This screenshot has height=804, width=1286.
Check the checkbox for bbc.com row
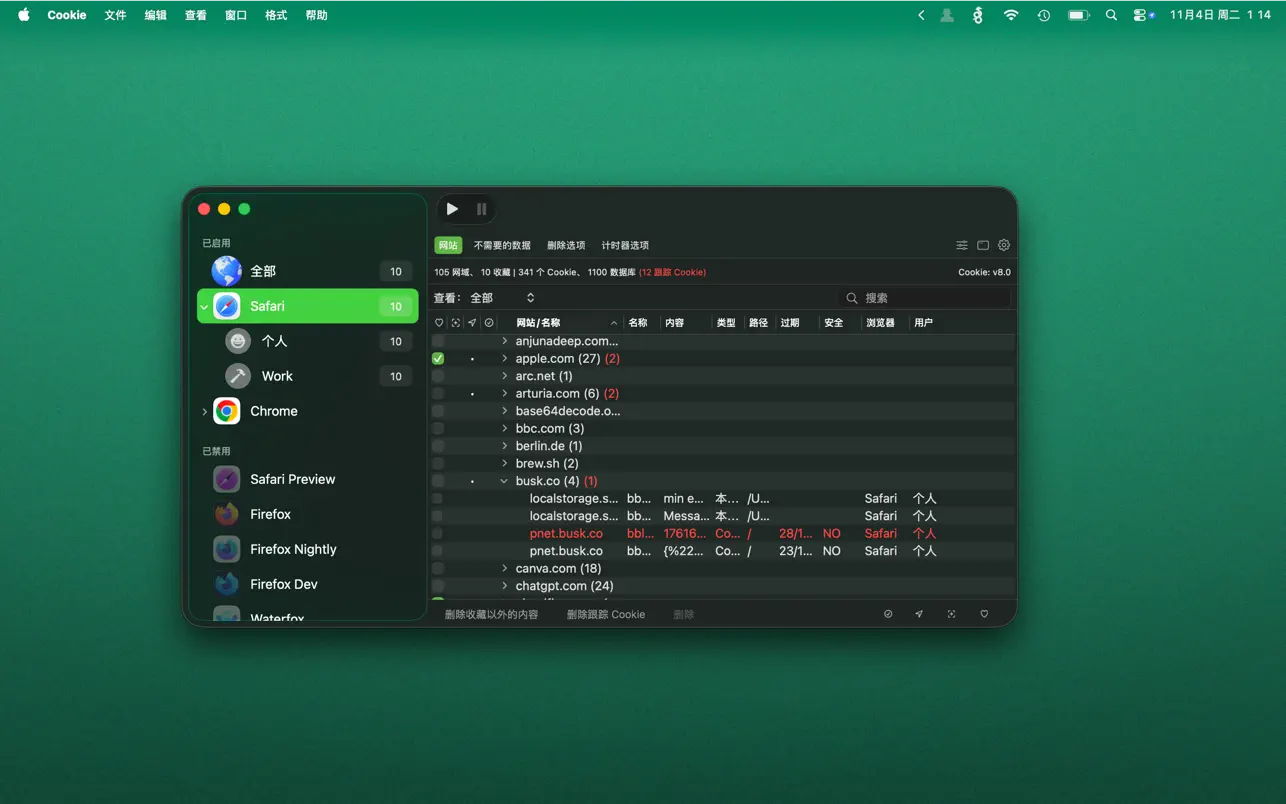438,428
